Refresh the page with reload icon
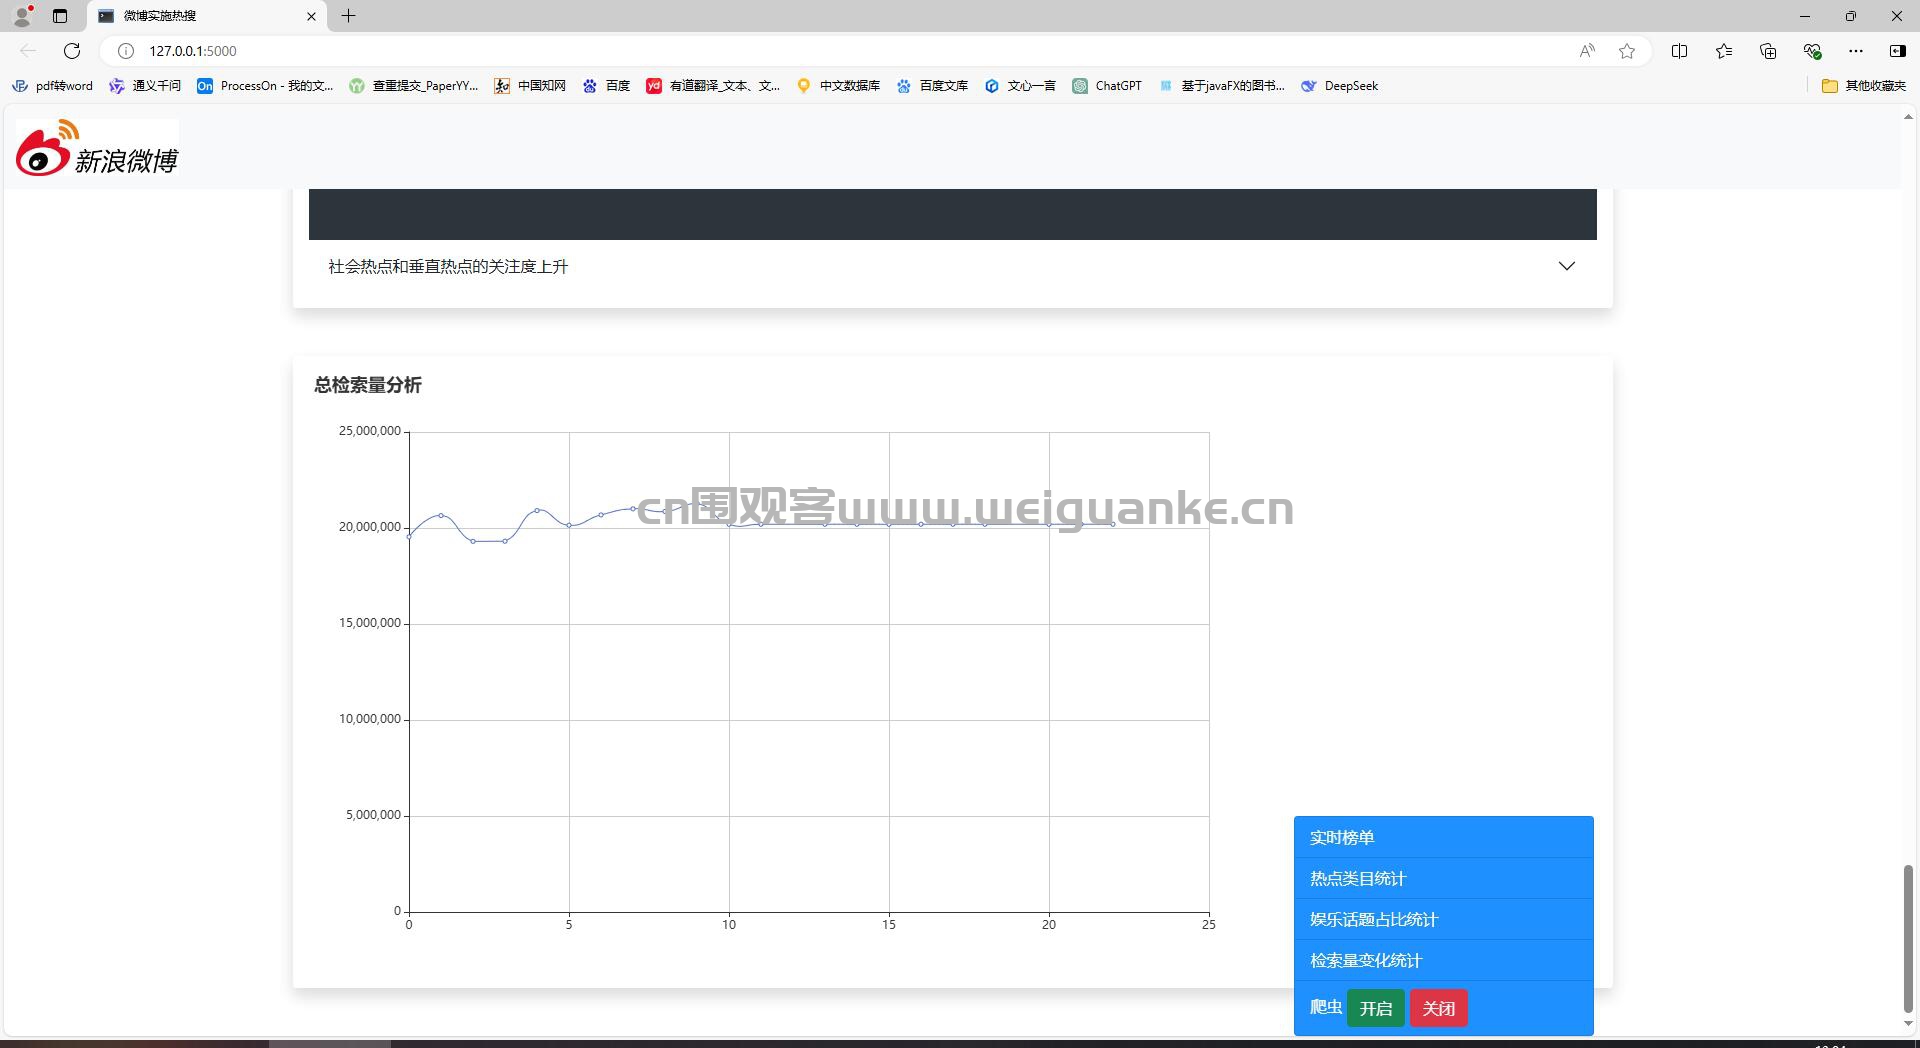 coord(72,51)
